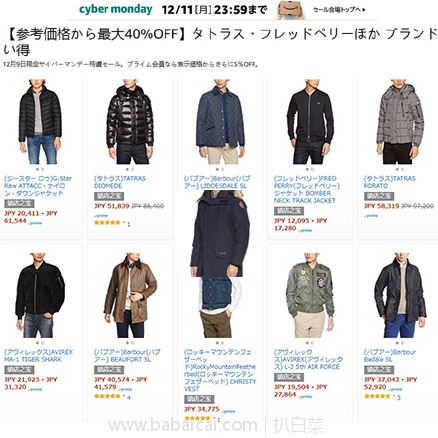Viewport: 438px width, 438px height.
Task: Switch image dot under FRED PERRY jacket
Action: click(312, 169)
